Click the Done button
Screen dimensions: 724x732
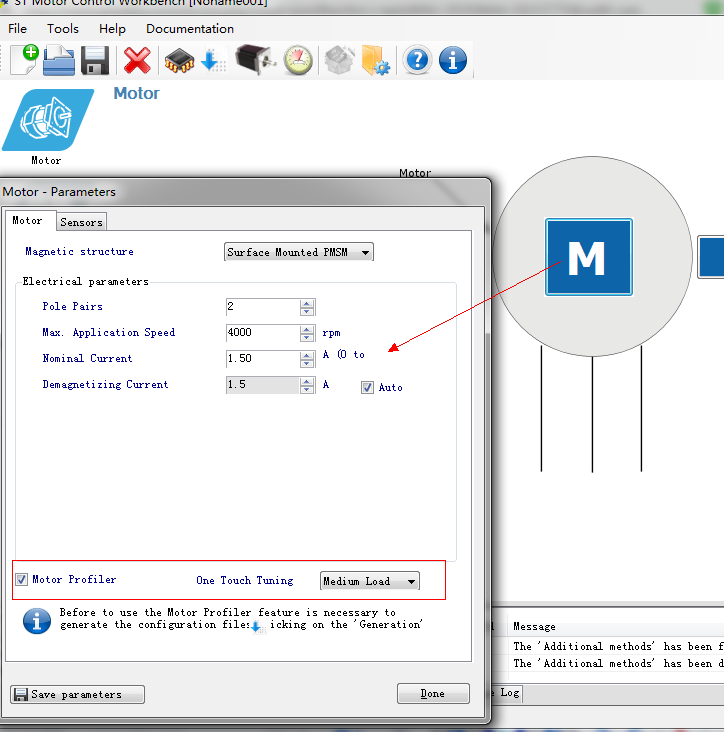click(433, 693)
